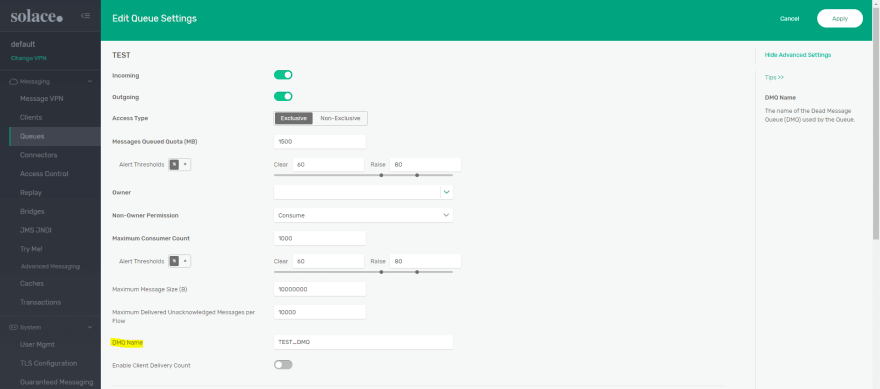Open Replay in sidebar
Viewport: 880px width, 389px height.
tap(31, 193)
